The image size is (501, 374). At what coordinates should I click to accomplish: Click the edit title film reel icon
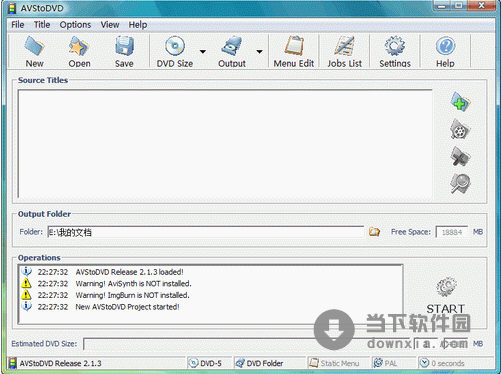click(x=460, y=129)
